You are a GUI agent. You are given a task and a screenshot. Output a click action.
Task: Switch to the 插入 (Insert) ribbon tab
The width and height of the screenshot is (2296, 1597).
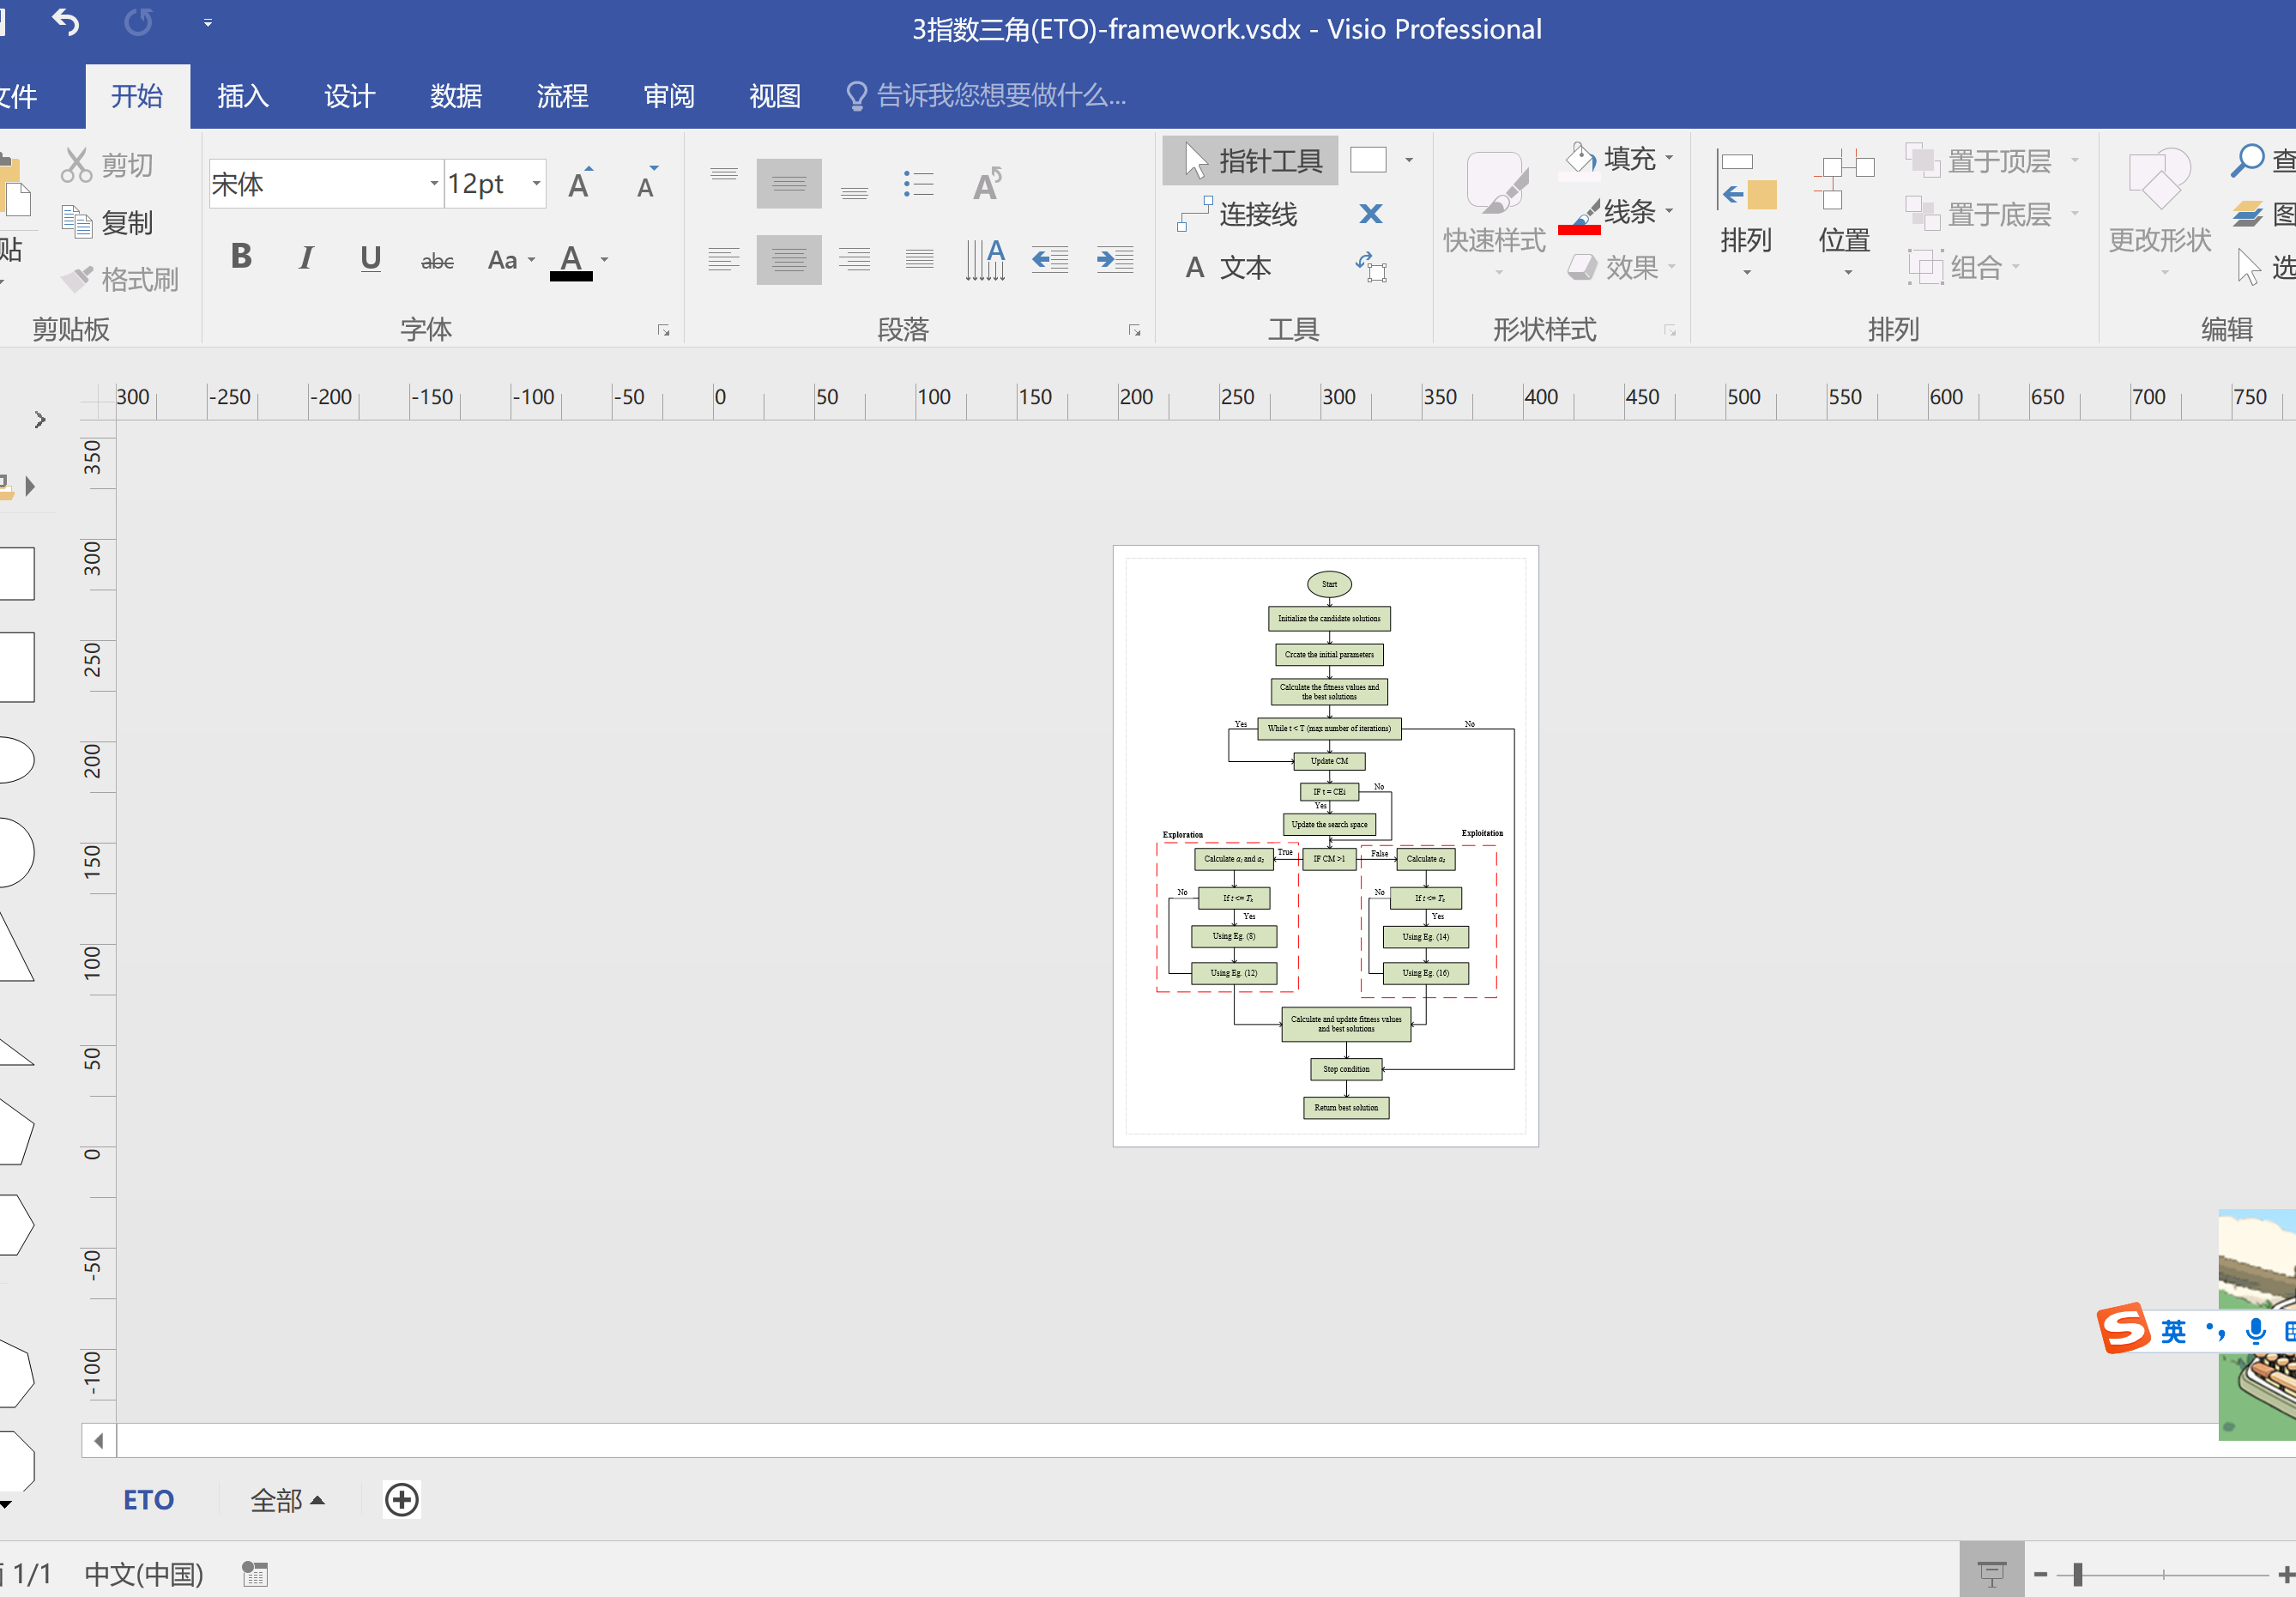[243, 96]
